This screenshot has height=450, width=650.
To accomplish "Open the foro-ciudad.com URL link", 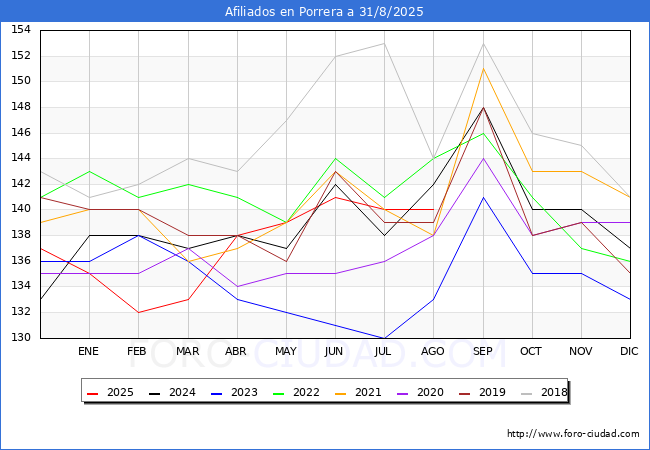I will tap(573, 434).
